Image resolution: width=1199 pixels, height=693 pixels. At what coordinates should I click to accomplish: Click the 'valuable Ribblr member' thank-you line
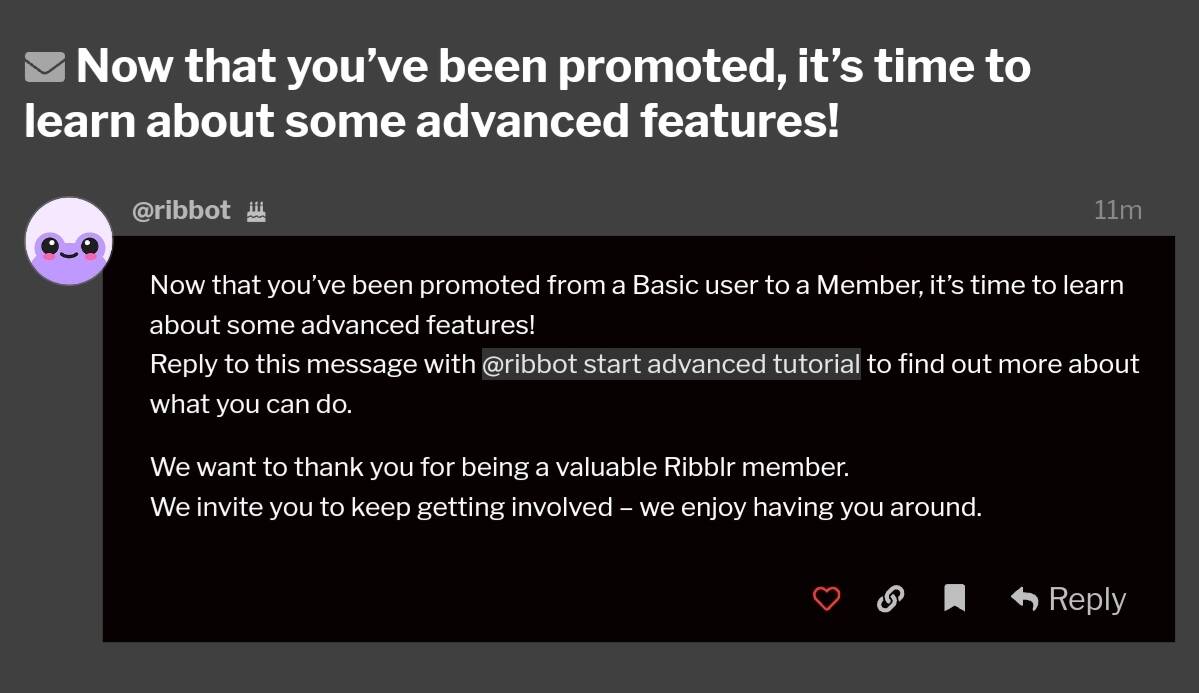499,467
